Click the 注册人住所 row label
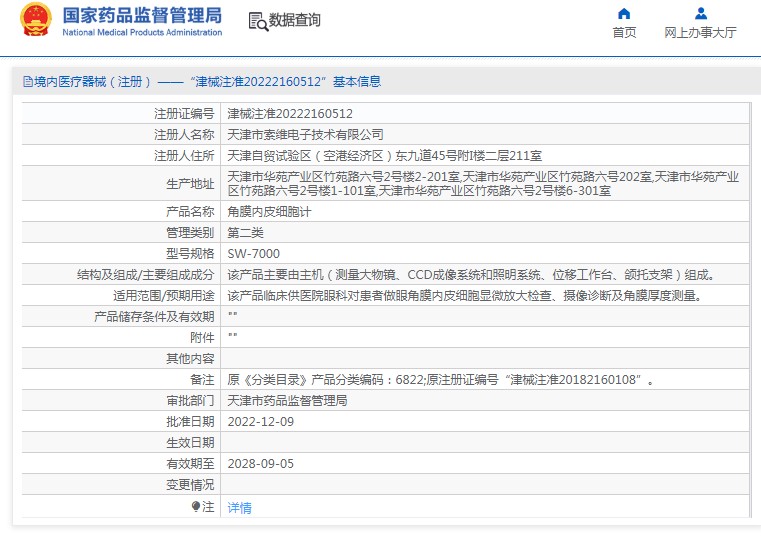 pos(184,156)
